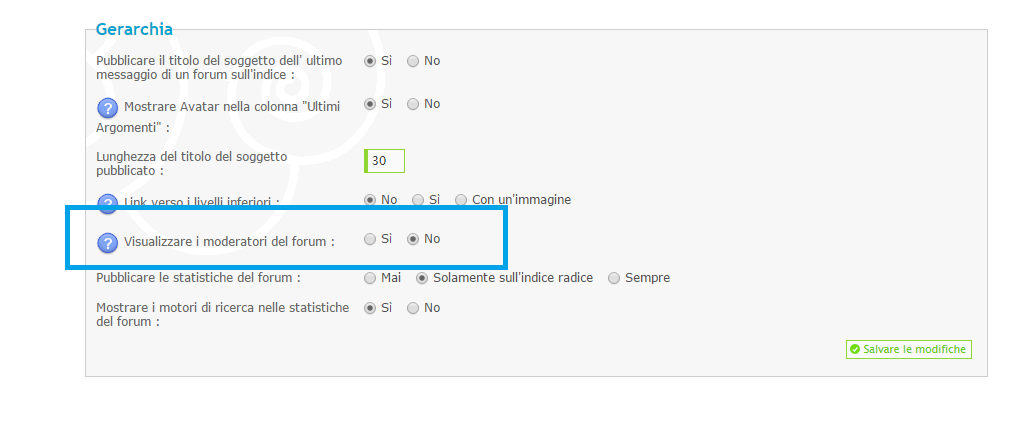Click help icon for Visualizzare i moderatori
Screen dimensions: 1029x423
pos(108,243)
